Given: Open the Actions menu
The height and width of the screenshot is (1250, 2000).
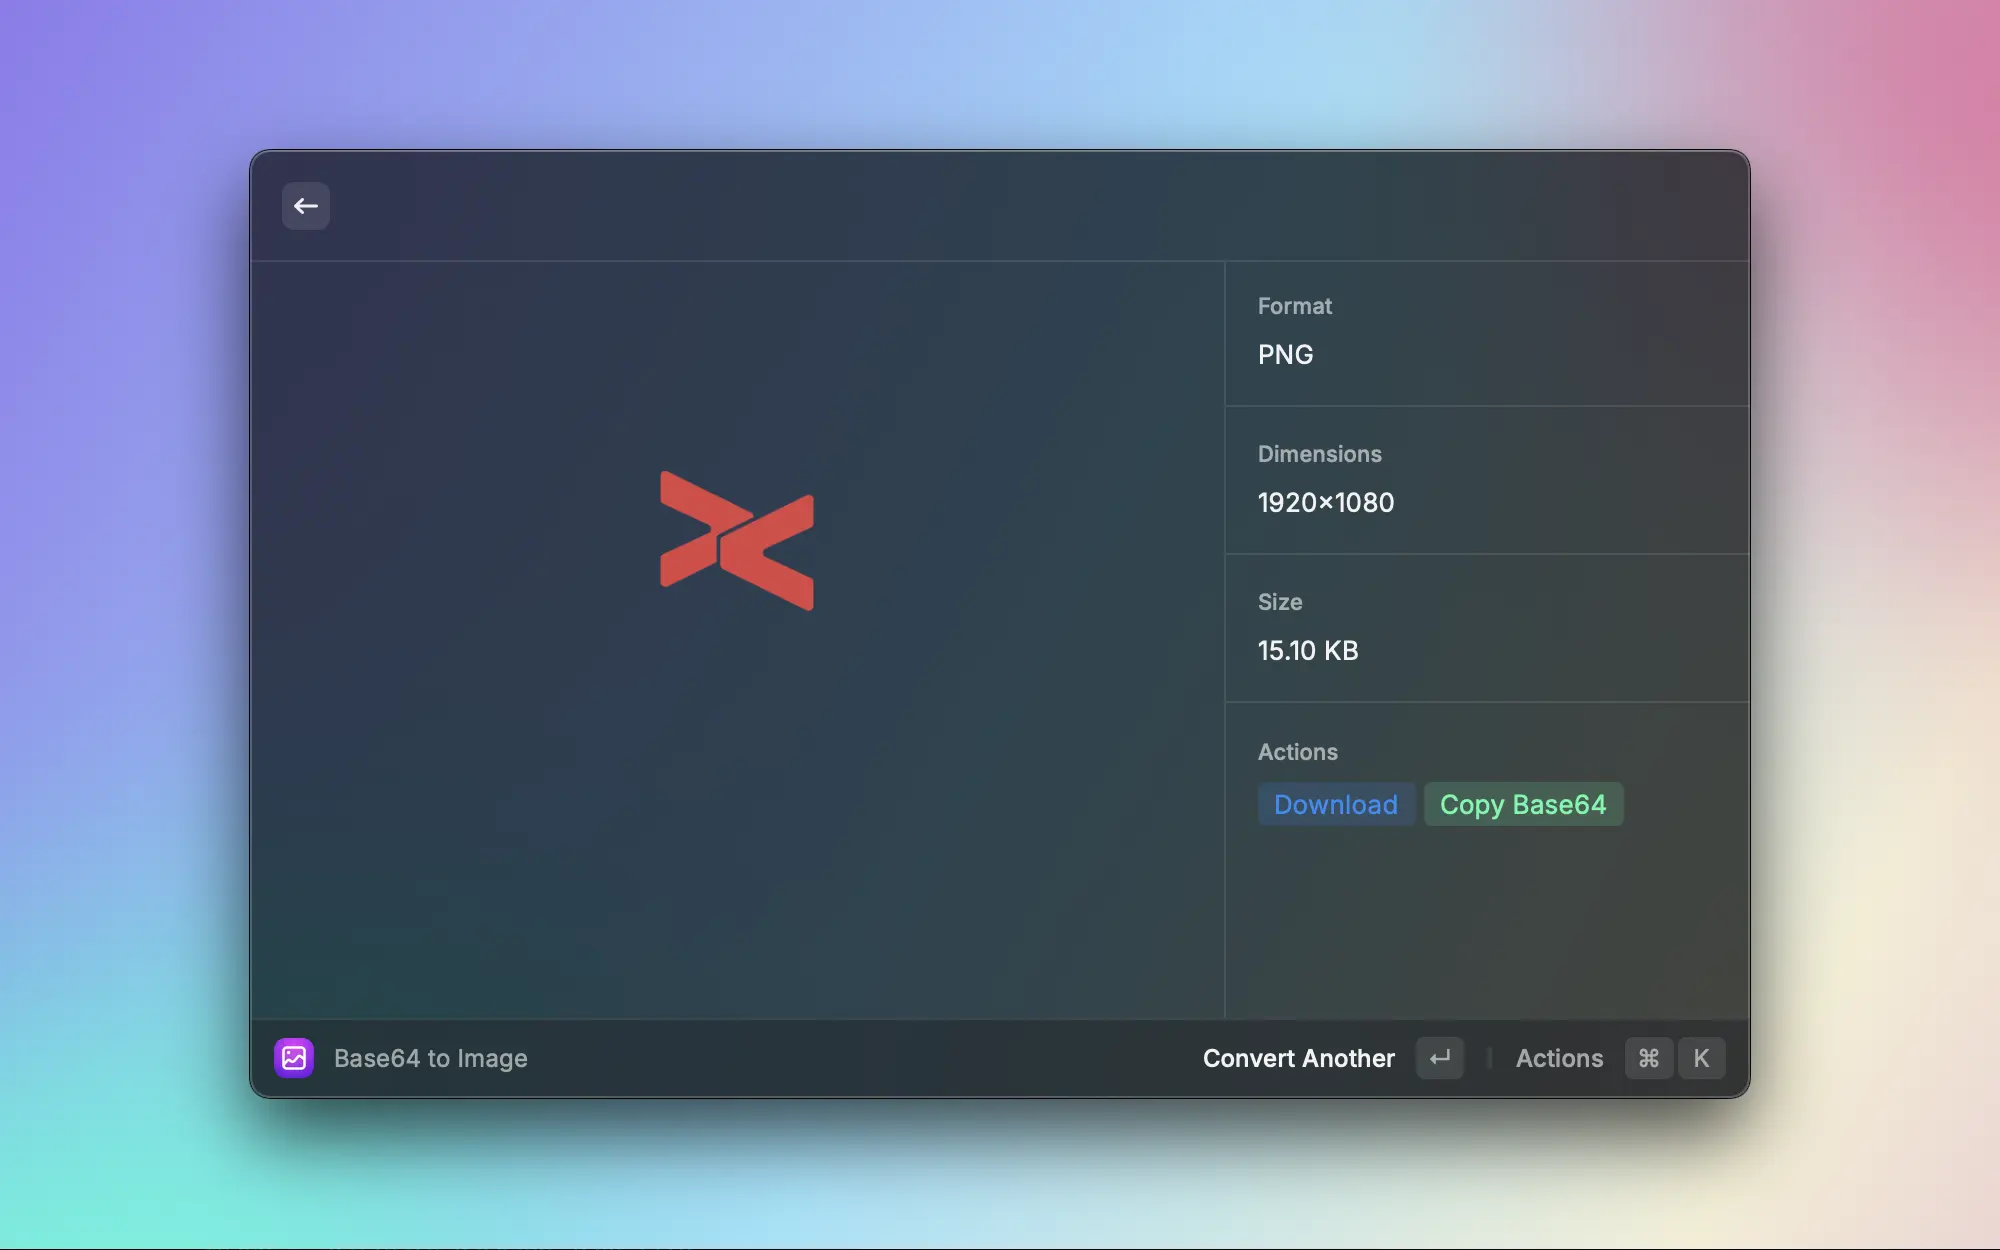Looking at the screenshot, I should (x=1559, y=1057).
